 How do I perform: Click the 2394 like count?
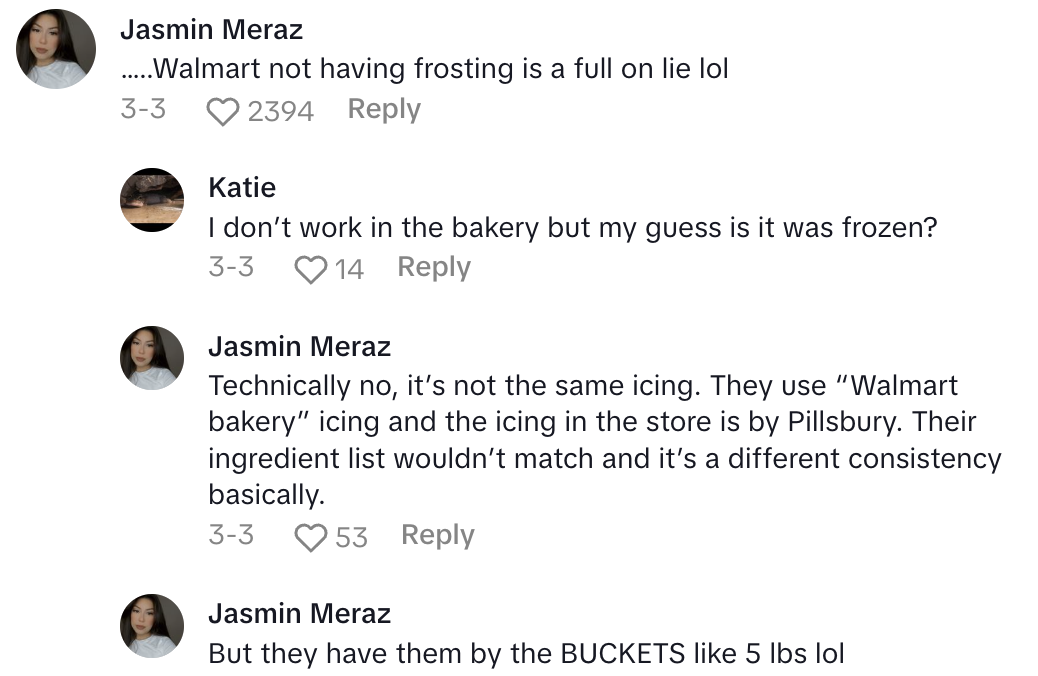[280, 111]
